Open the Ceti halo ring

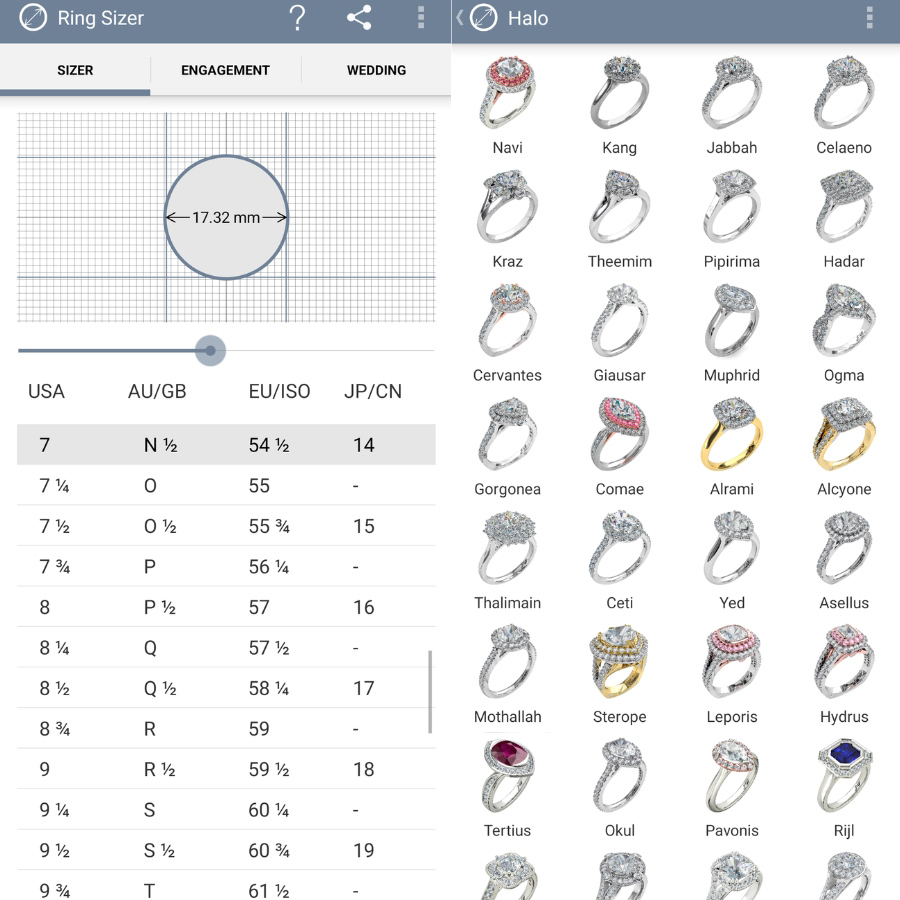coord(619,560)
